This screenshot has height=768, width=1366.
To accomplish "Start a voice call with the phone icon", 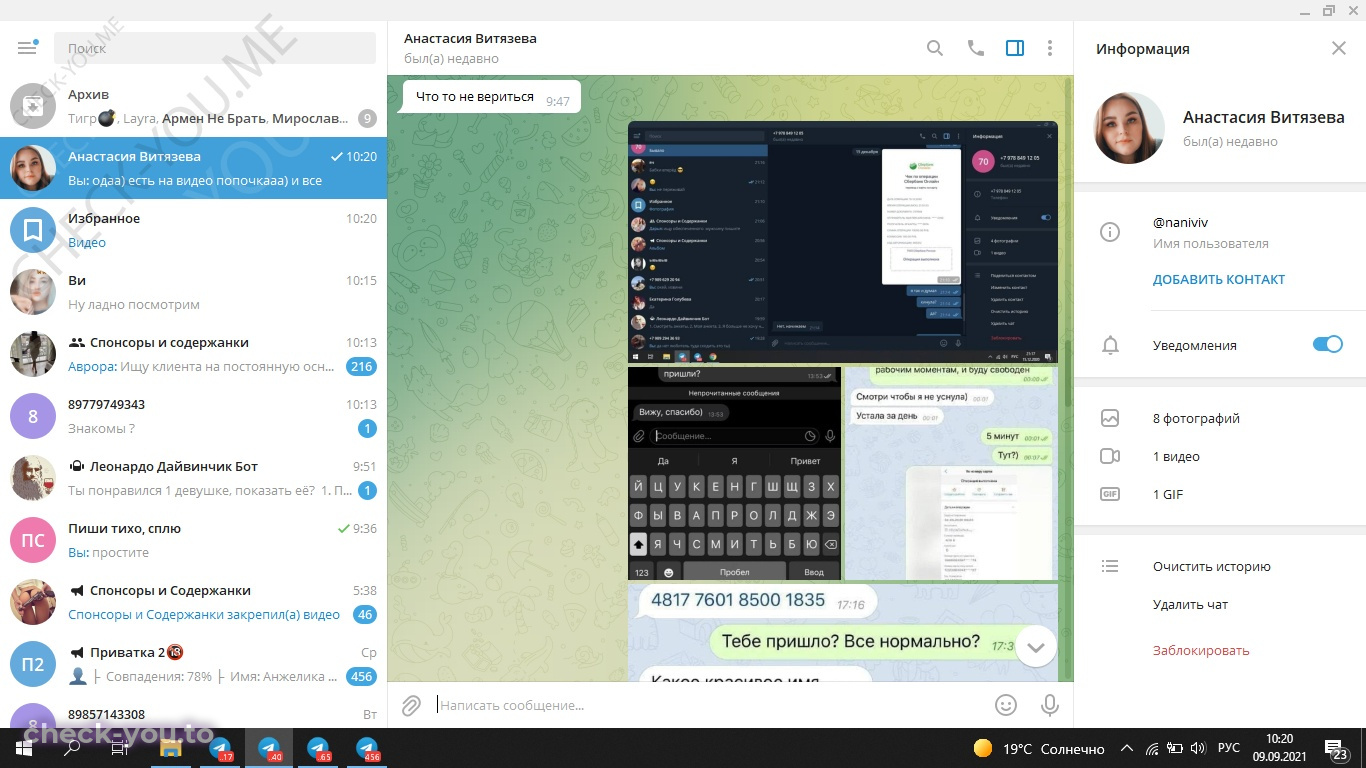I will (976, 48).
